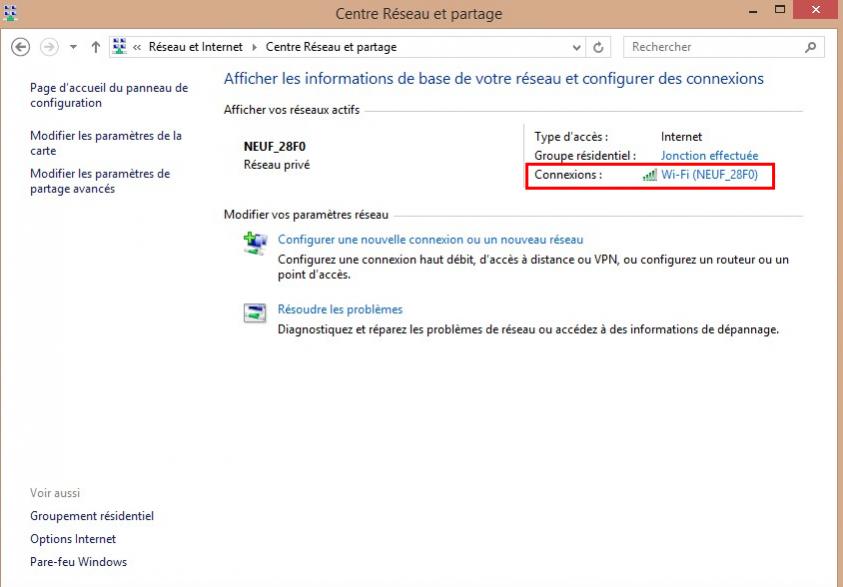The height and width of the screenshot is (587, 843).
Task: Click the Back navigation arrow
Action: tap(20, 47)
